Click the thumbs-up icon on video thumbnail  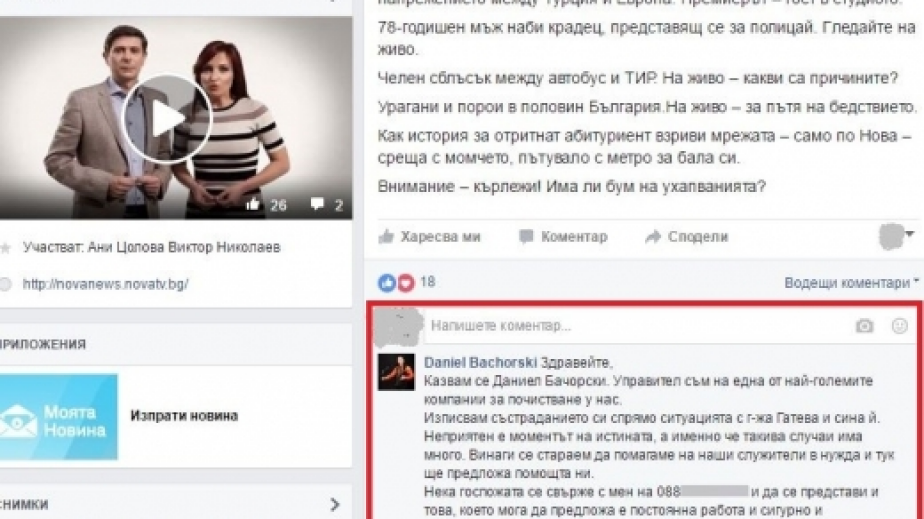[253, 204]
